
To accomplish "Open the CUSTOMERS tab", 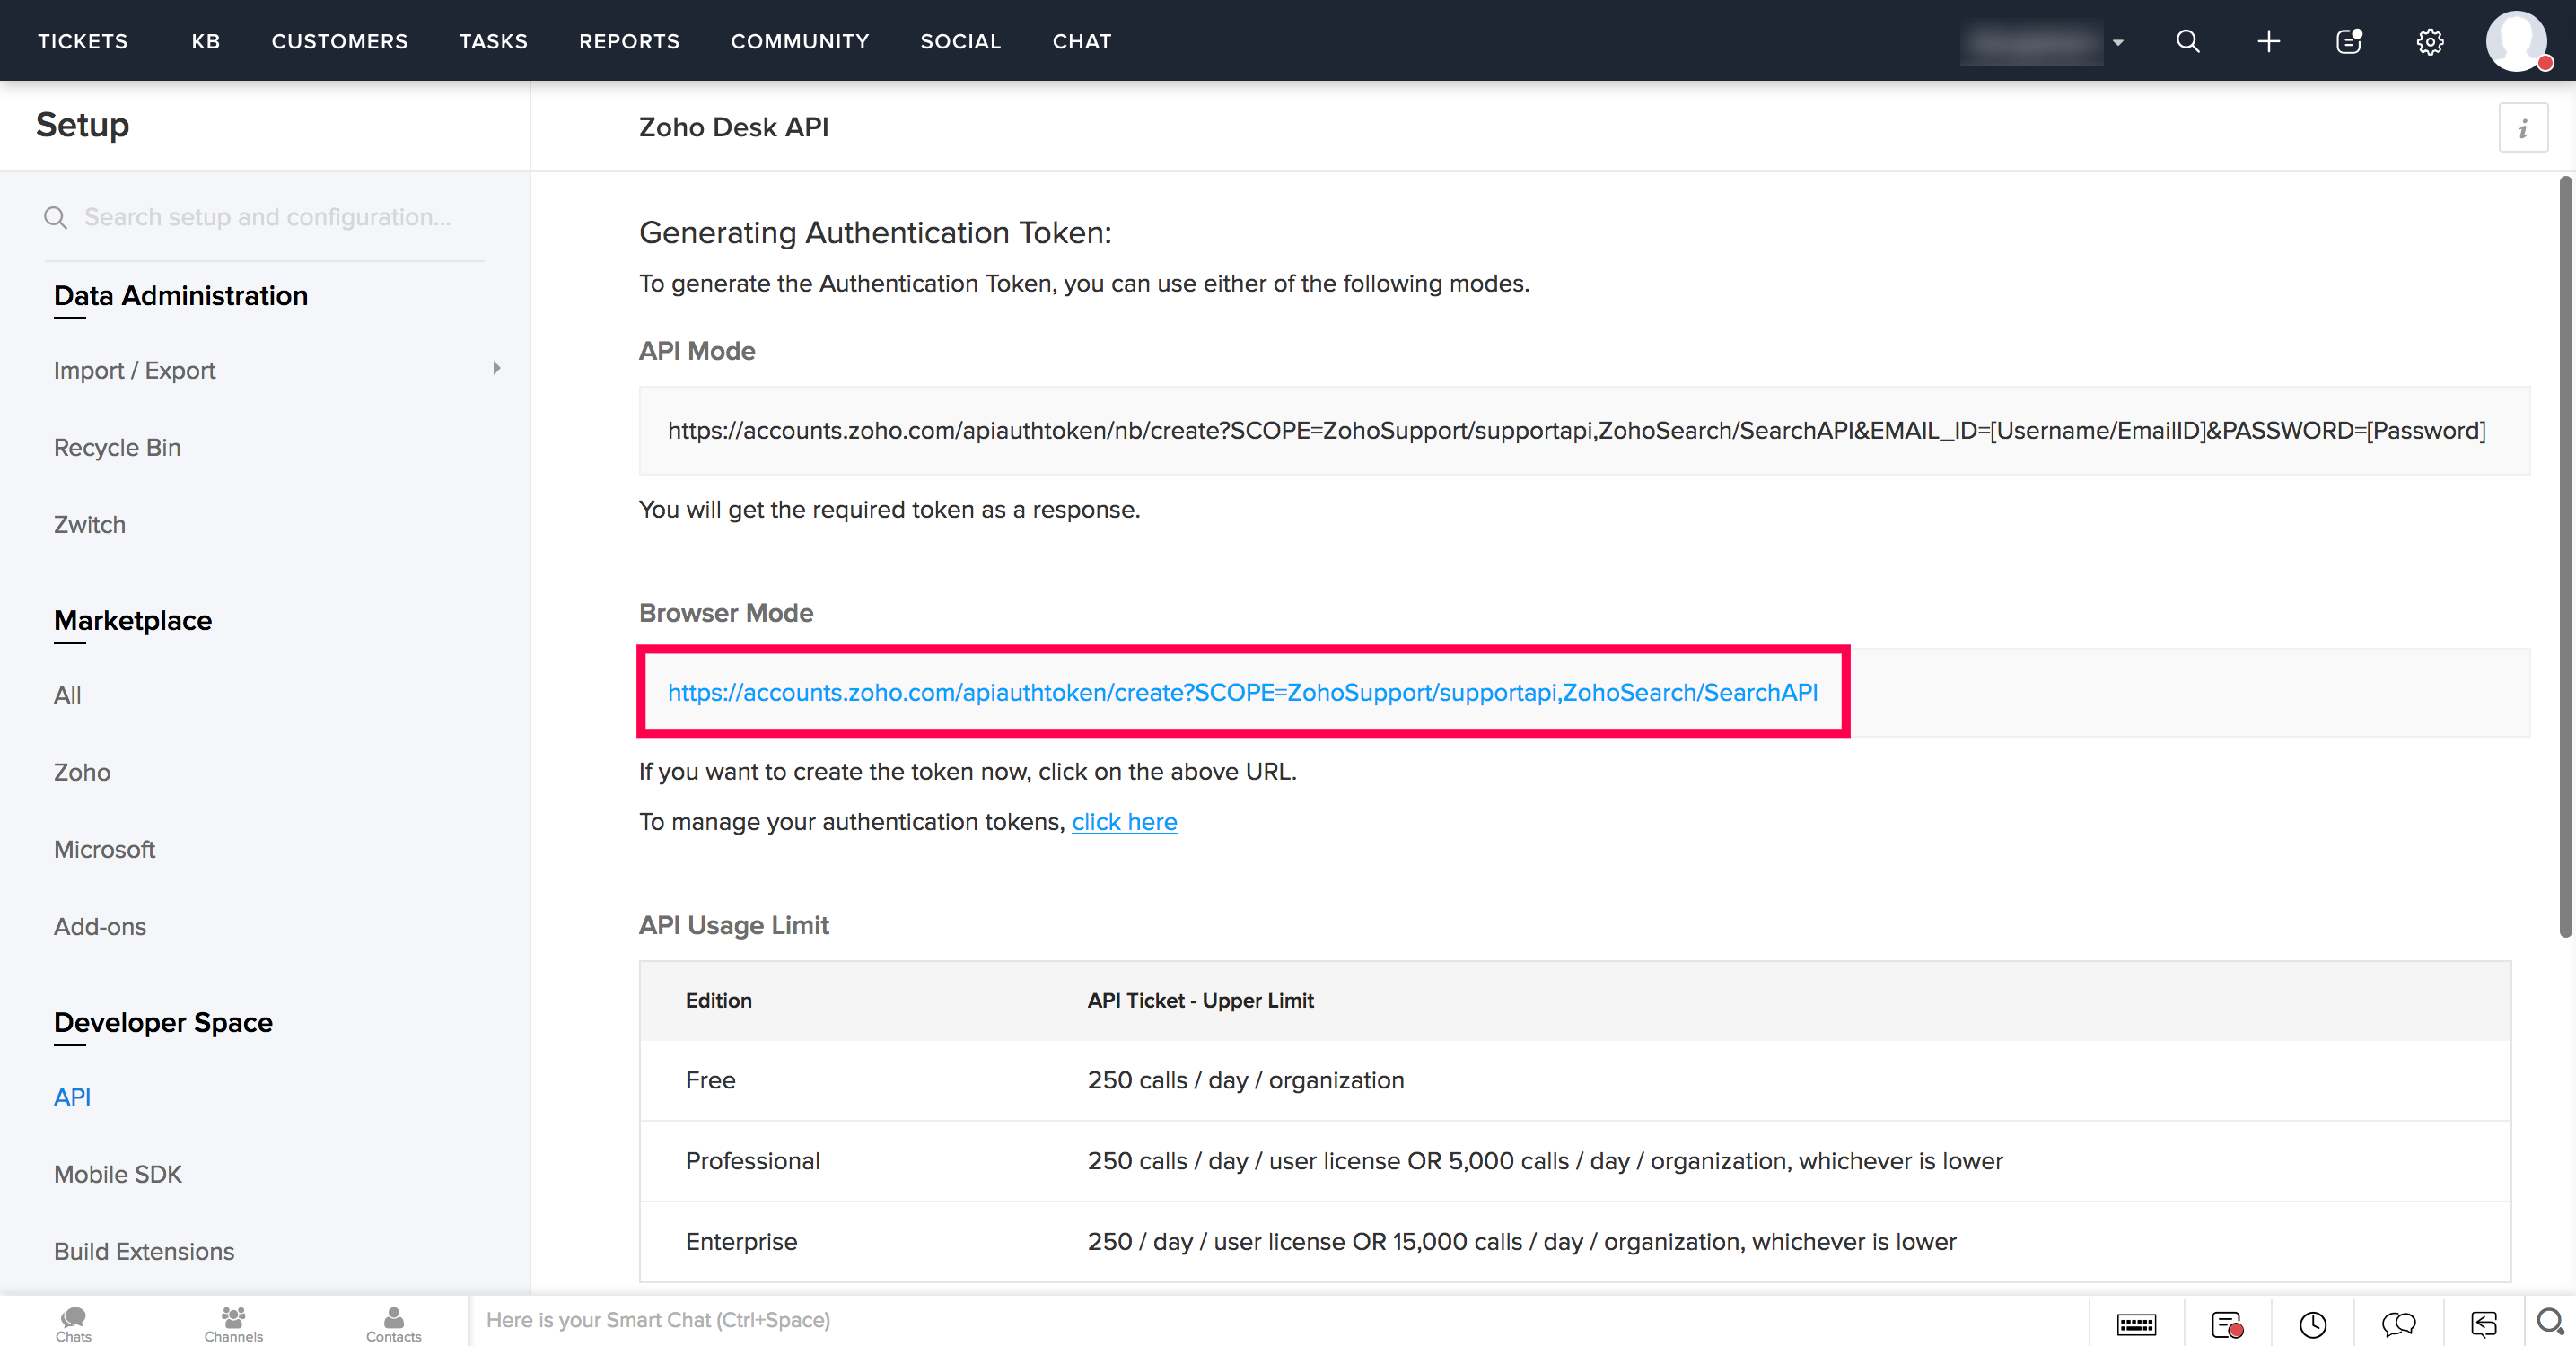I will pos(339,41).
